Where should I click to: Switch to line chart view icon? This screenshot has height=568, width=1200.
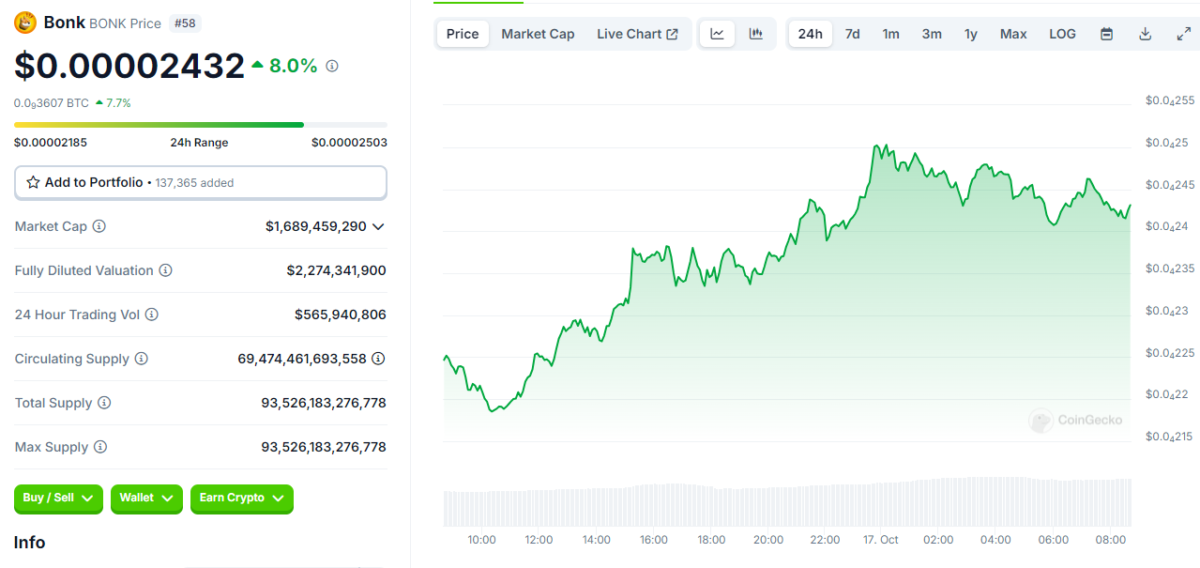click(718, 34)
